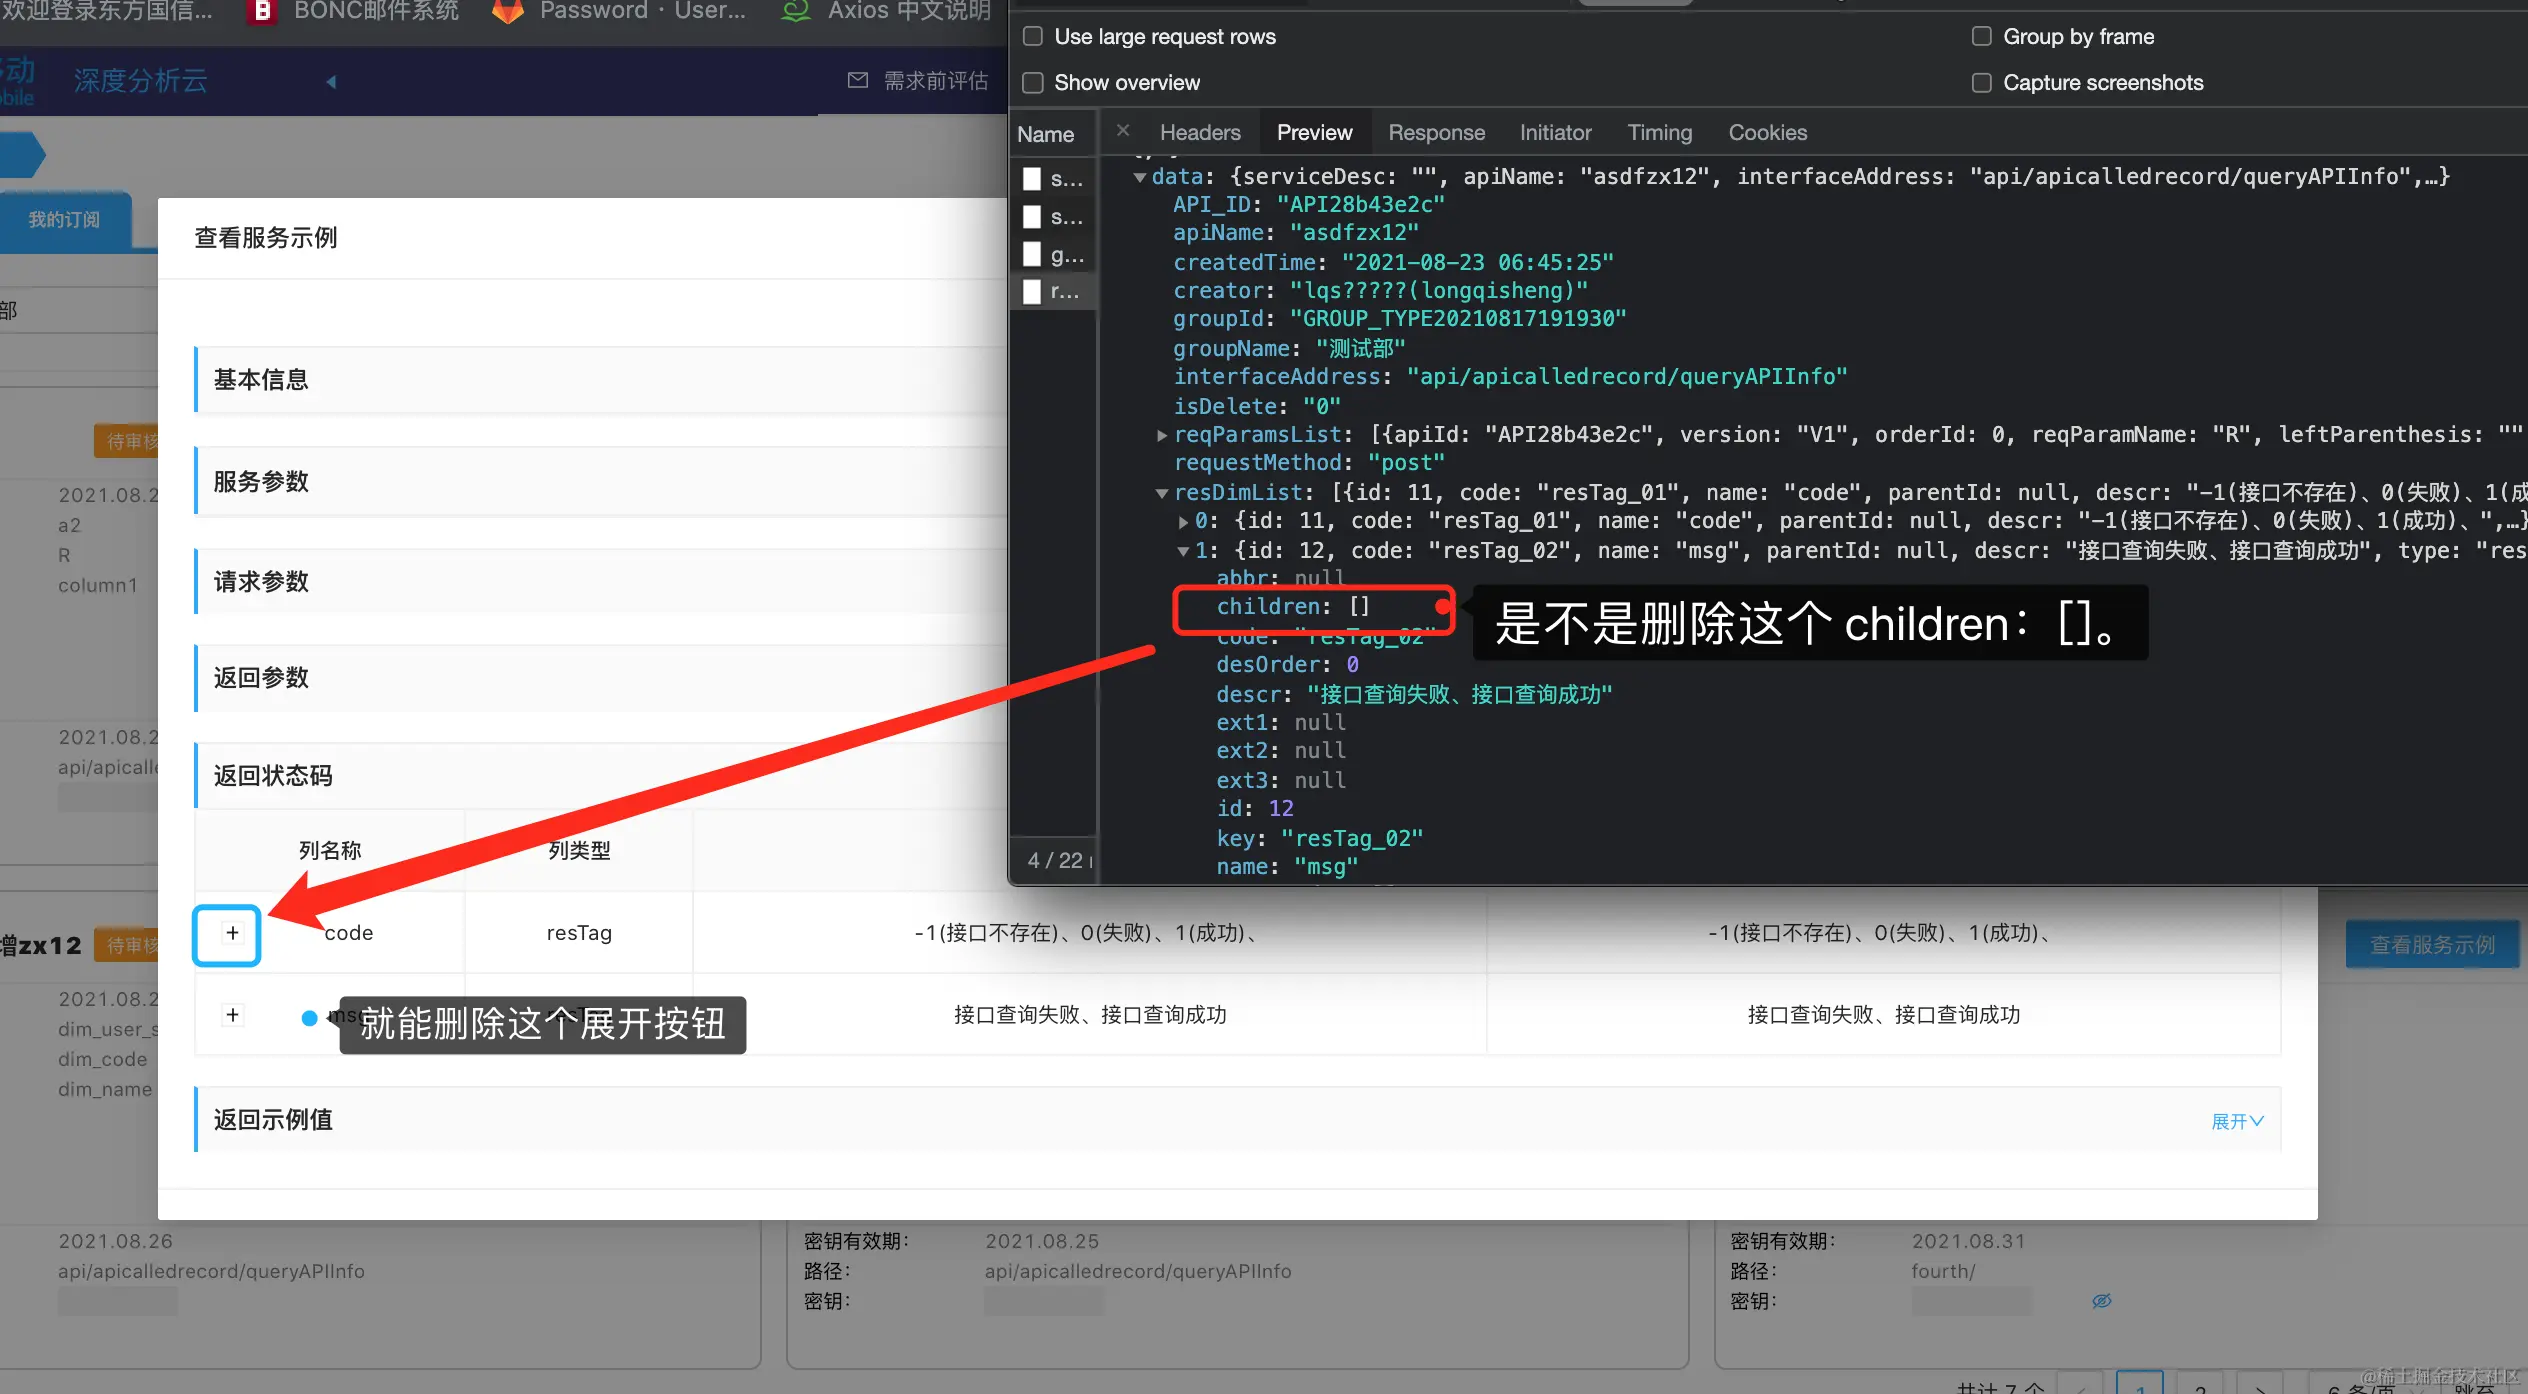Click 深度分析云 title text
The width and height of the screenshot is (2528, 1394).
click(x=140, y=81)
